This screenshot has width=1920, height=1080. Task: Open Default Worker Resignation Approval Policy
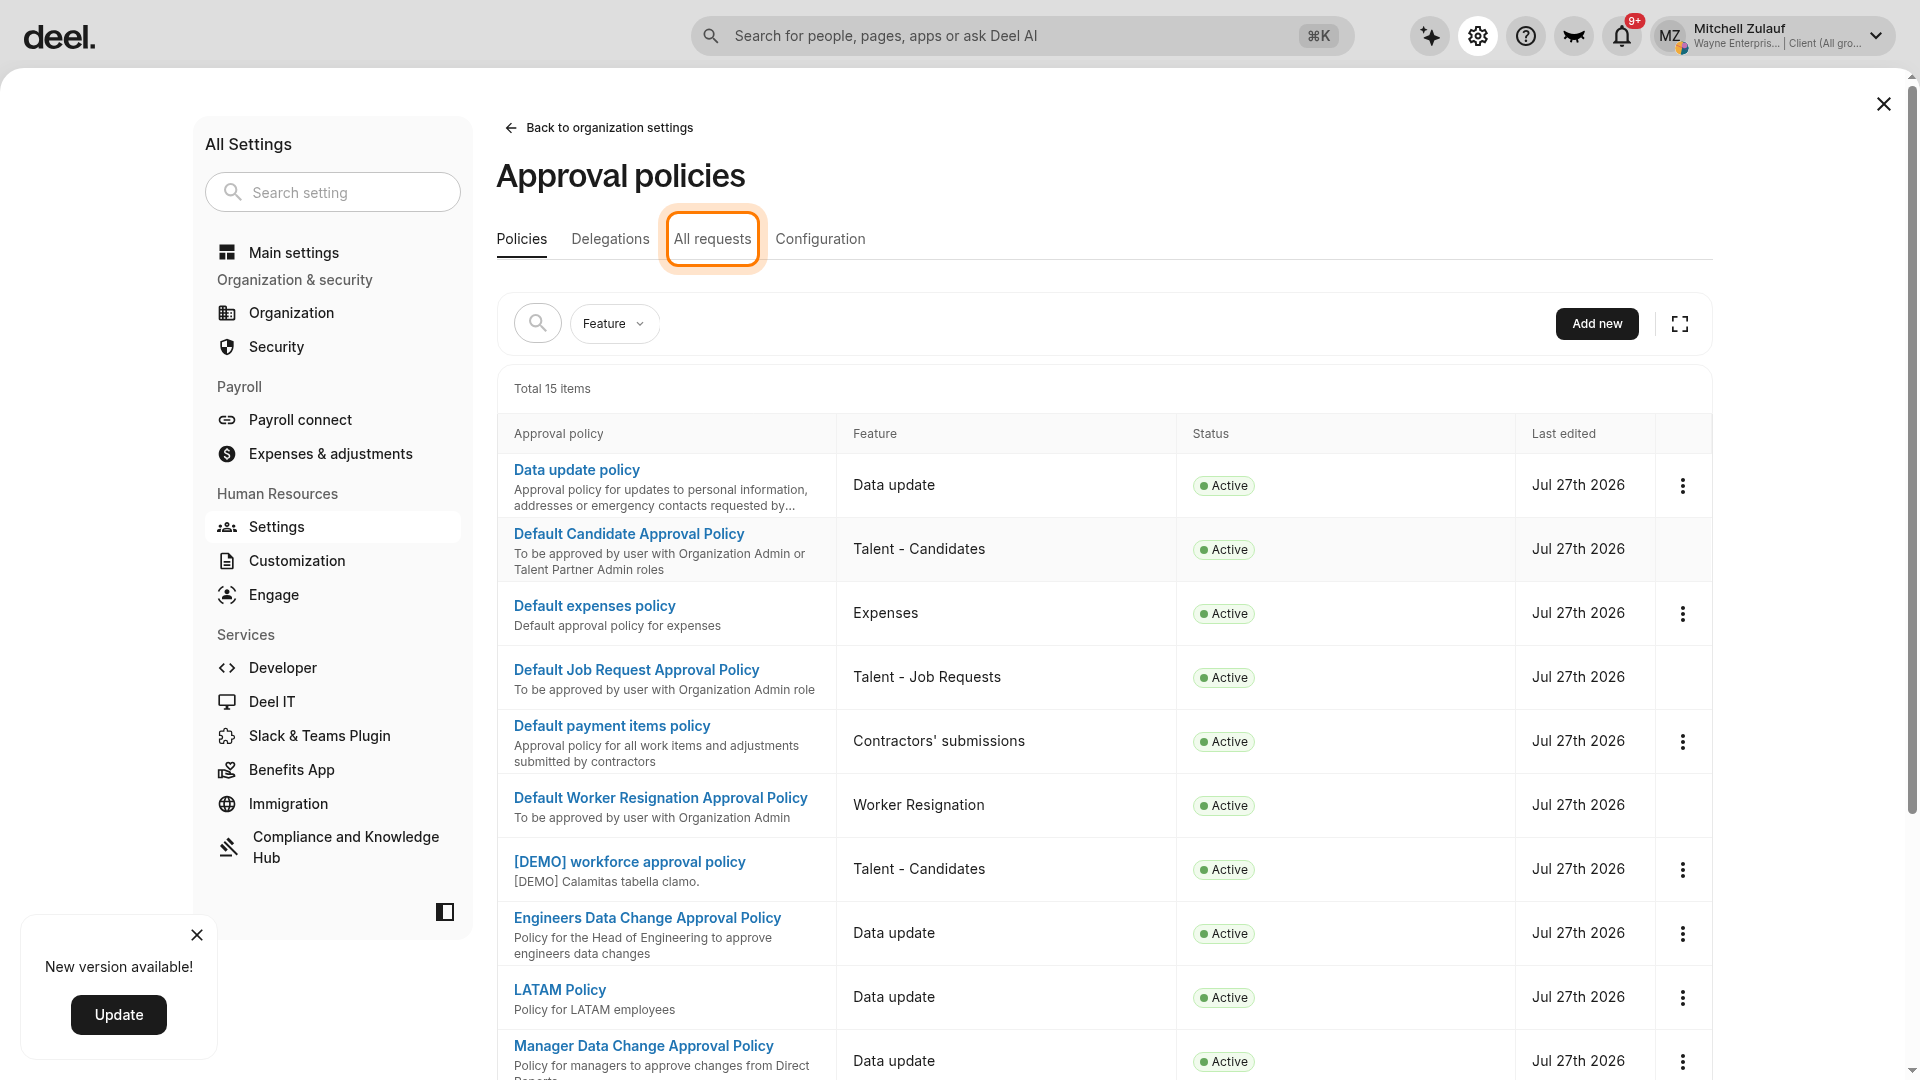point(661,798)
